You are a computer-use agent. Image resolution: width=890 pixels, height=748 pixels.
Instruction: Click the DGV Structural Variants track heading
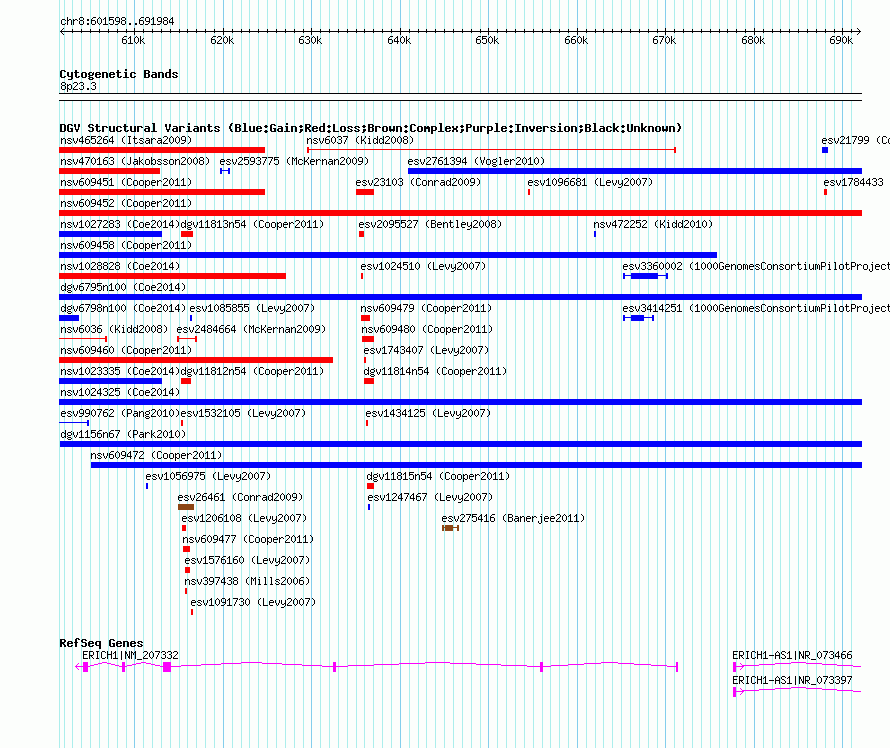(370, 128)
